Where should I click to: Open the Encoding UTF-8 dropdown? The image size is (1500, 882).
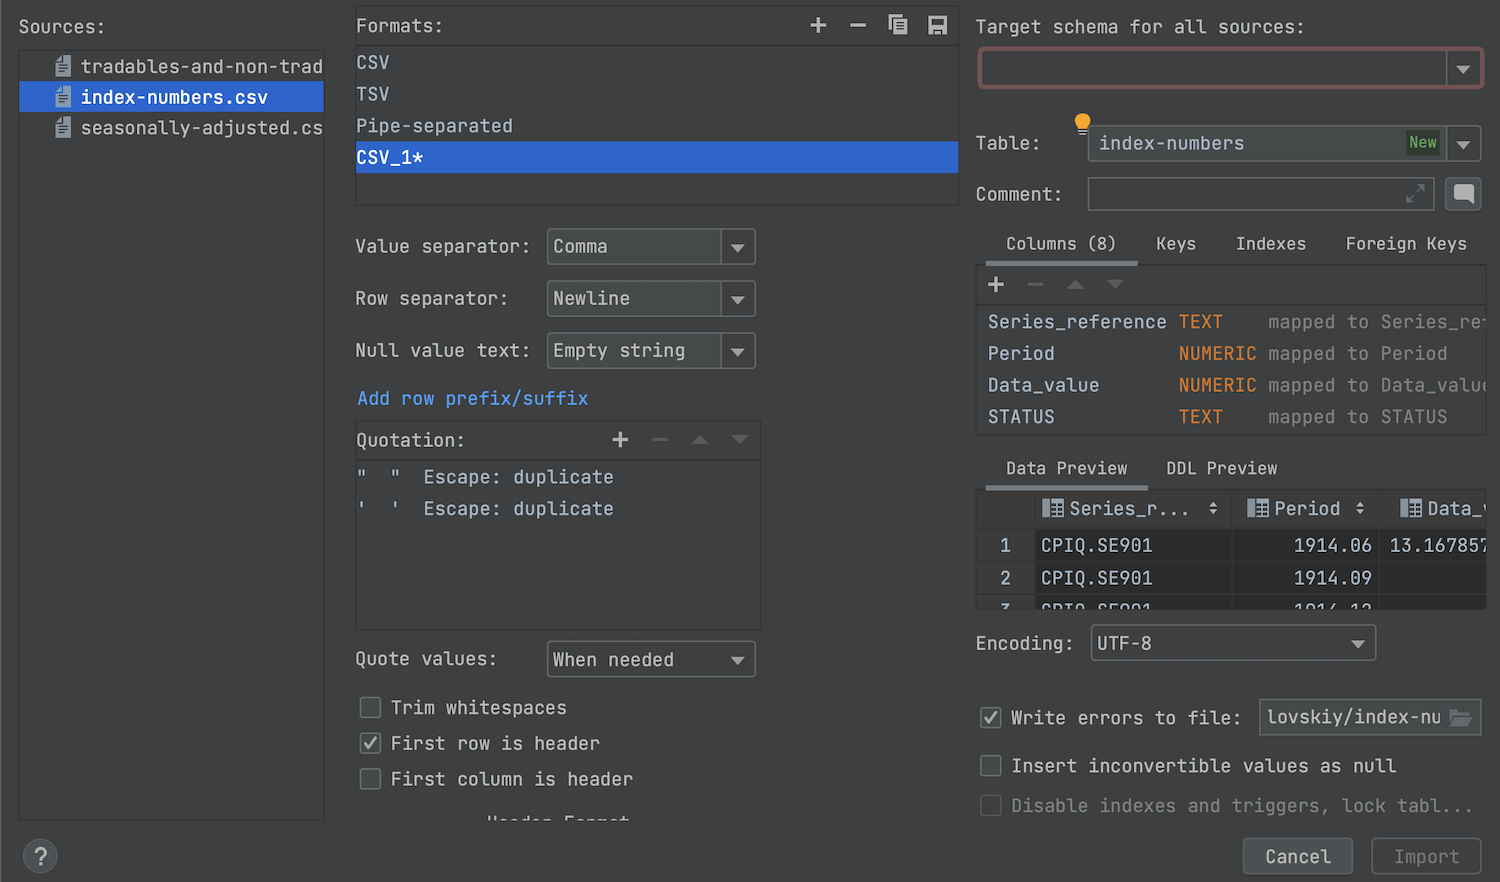point(1357,644)
